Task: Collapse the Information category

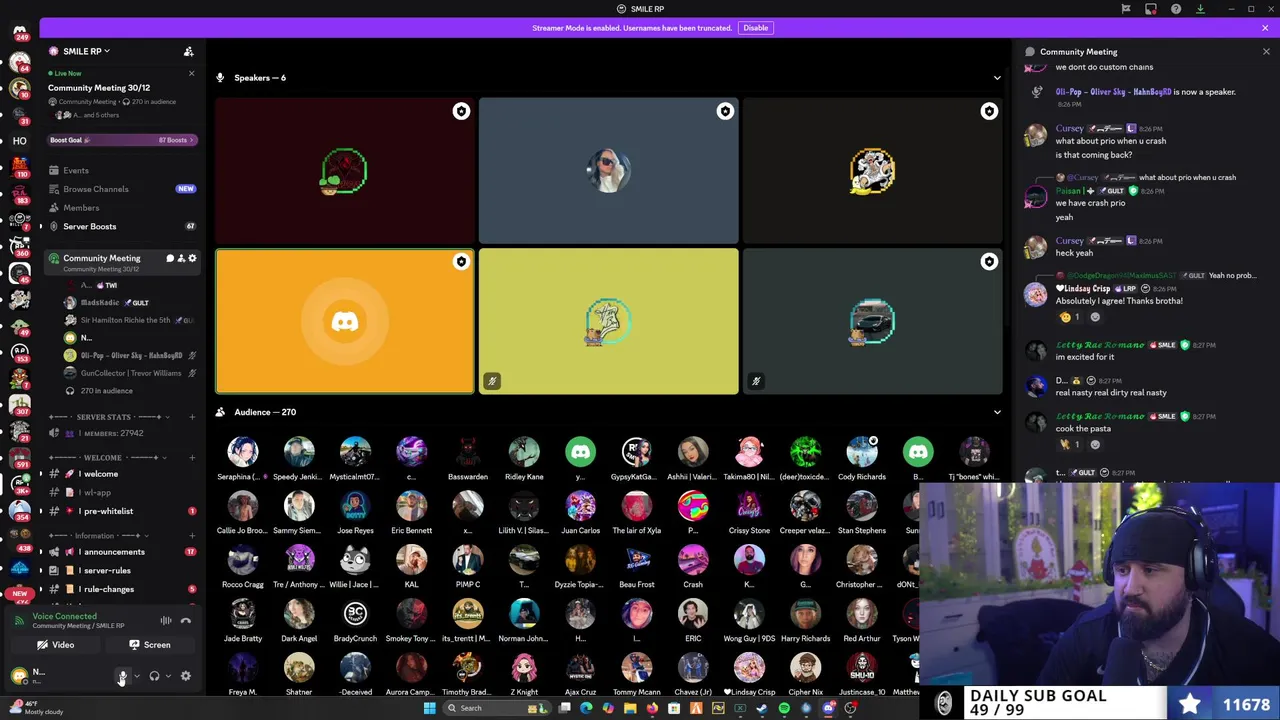Action: click(100, 536)
